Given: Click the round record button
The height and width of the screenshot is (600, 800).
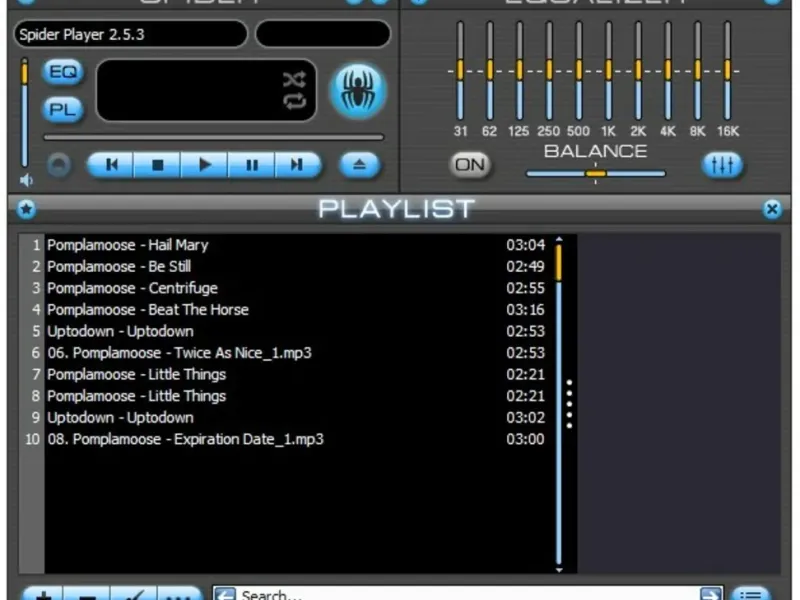Looking at the screenshot, I should click(59, 165).
